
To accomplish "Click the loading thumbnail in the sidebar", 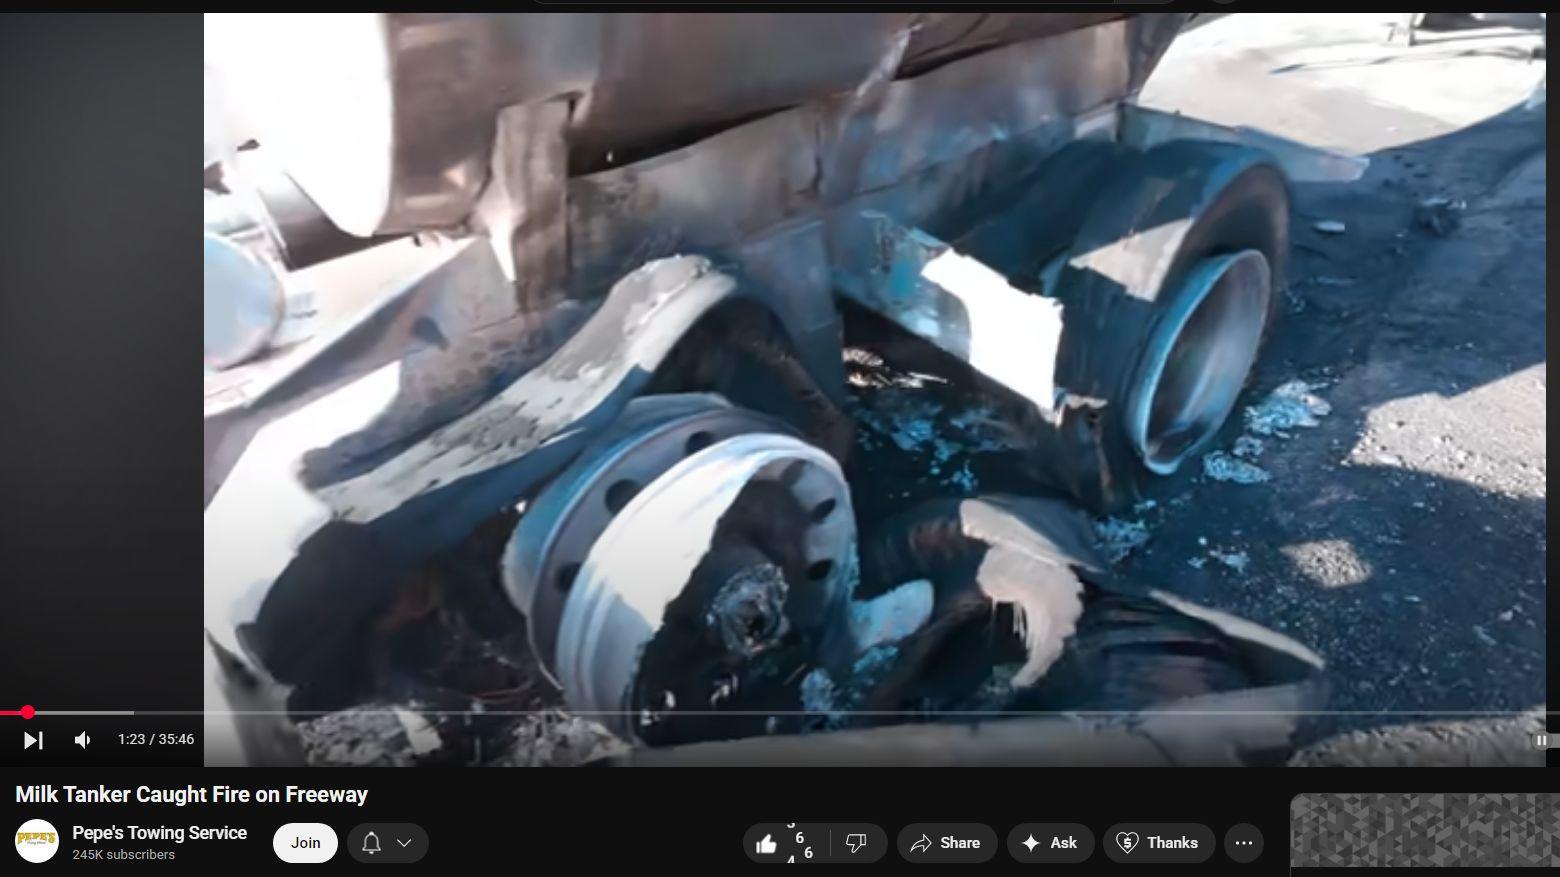I will point(1424,830).
